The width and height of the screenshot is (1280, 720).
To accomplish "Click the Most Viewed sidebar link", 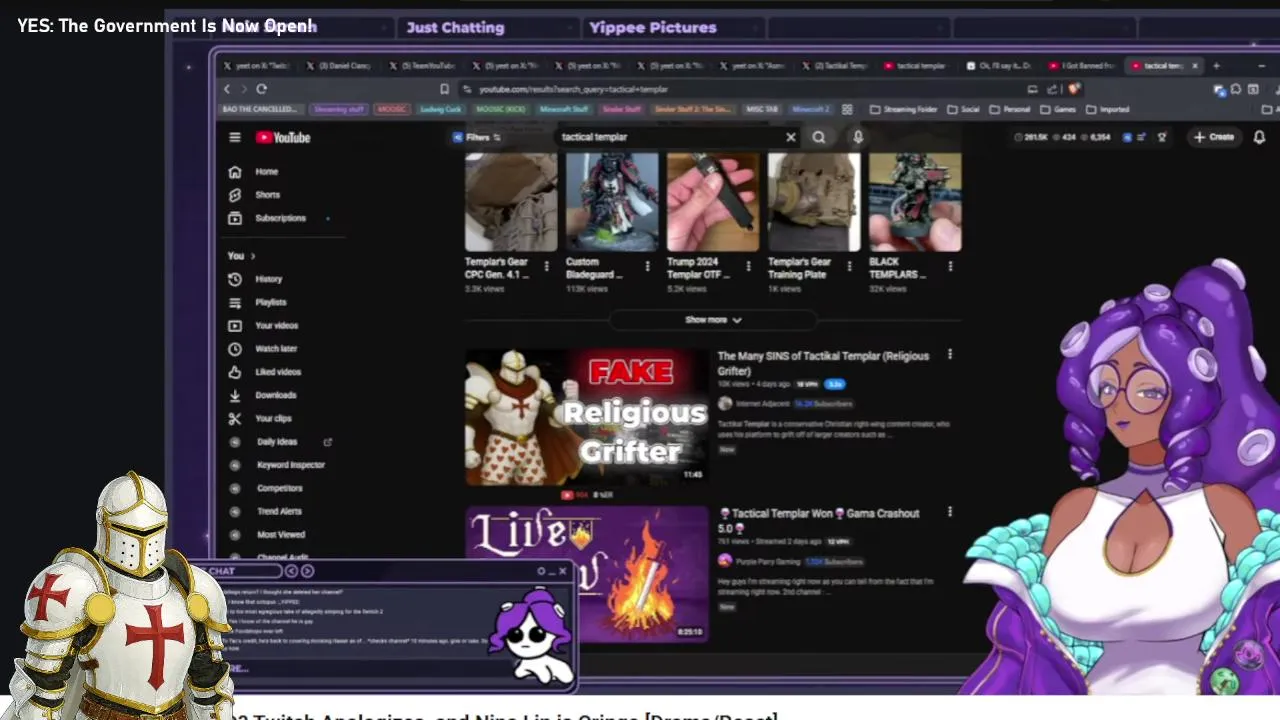I will [x=281, y=535].
